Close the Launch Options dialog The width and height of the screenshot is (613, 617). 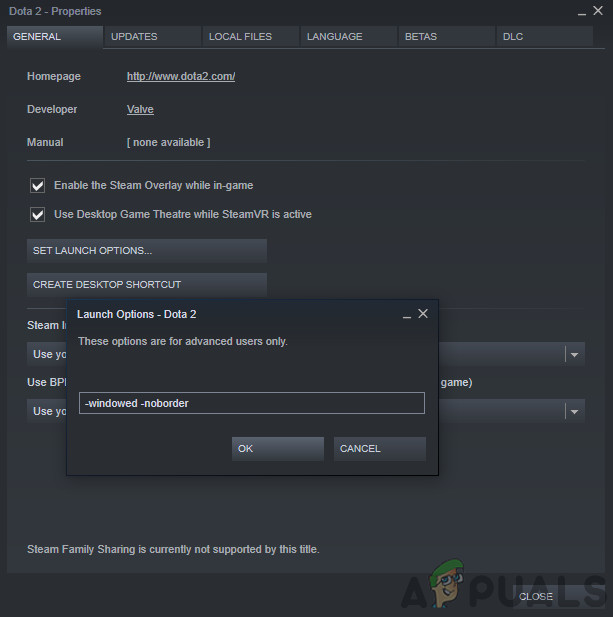423,314
